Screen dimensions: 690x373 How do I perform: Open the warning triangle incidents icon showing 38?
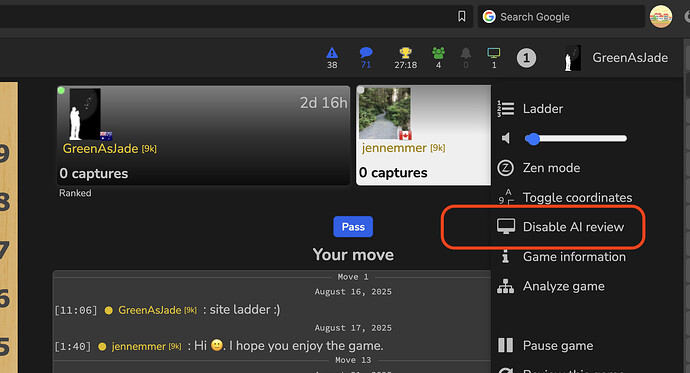tap(332, 58)
